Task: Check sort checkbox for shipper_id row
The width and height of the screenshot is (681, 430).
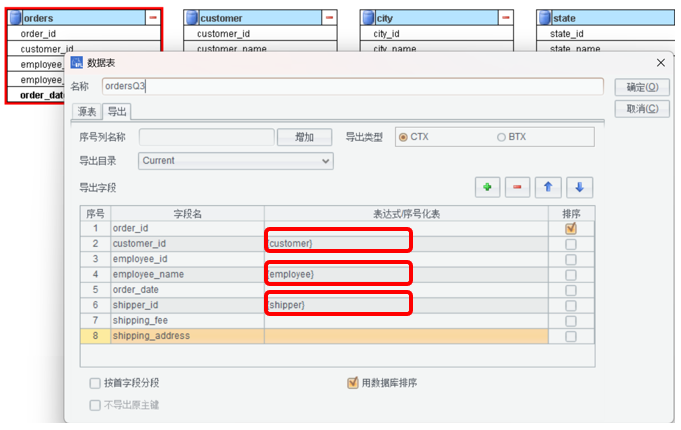Action: coord(571,306)
